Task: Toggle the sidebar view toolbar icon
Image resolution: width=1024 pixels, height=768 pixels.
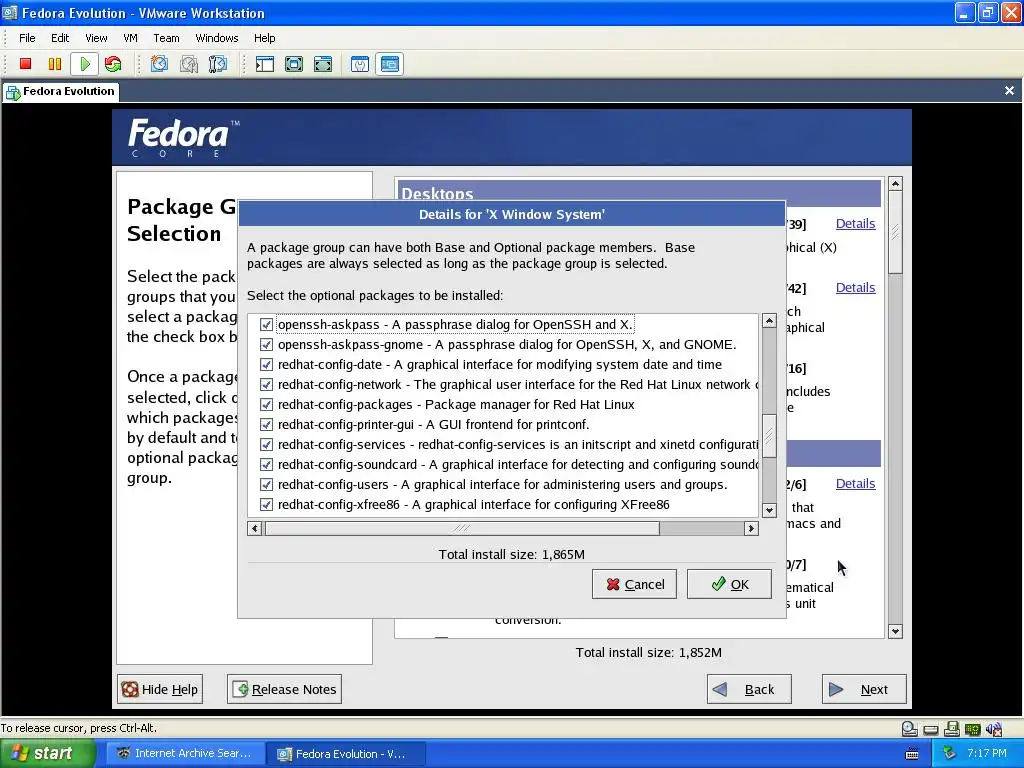Action: [264, 64]
